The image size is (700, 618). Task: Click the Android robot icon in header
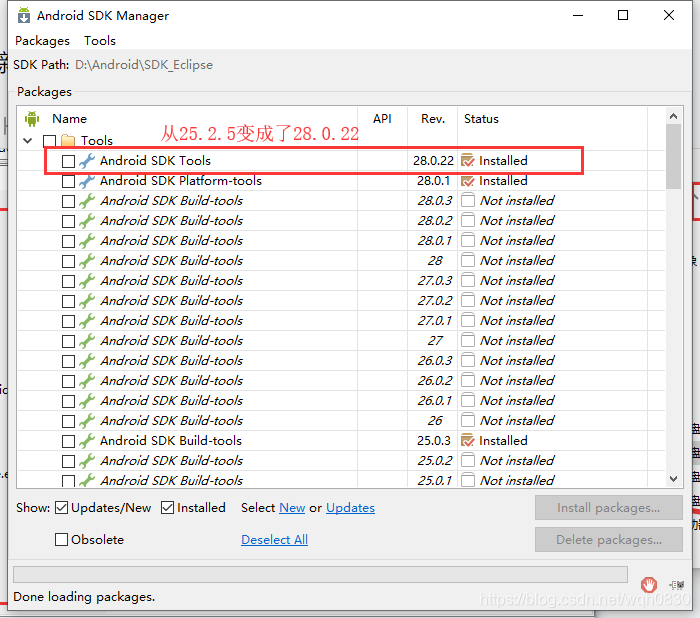(32, 119)
